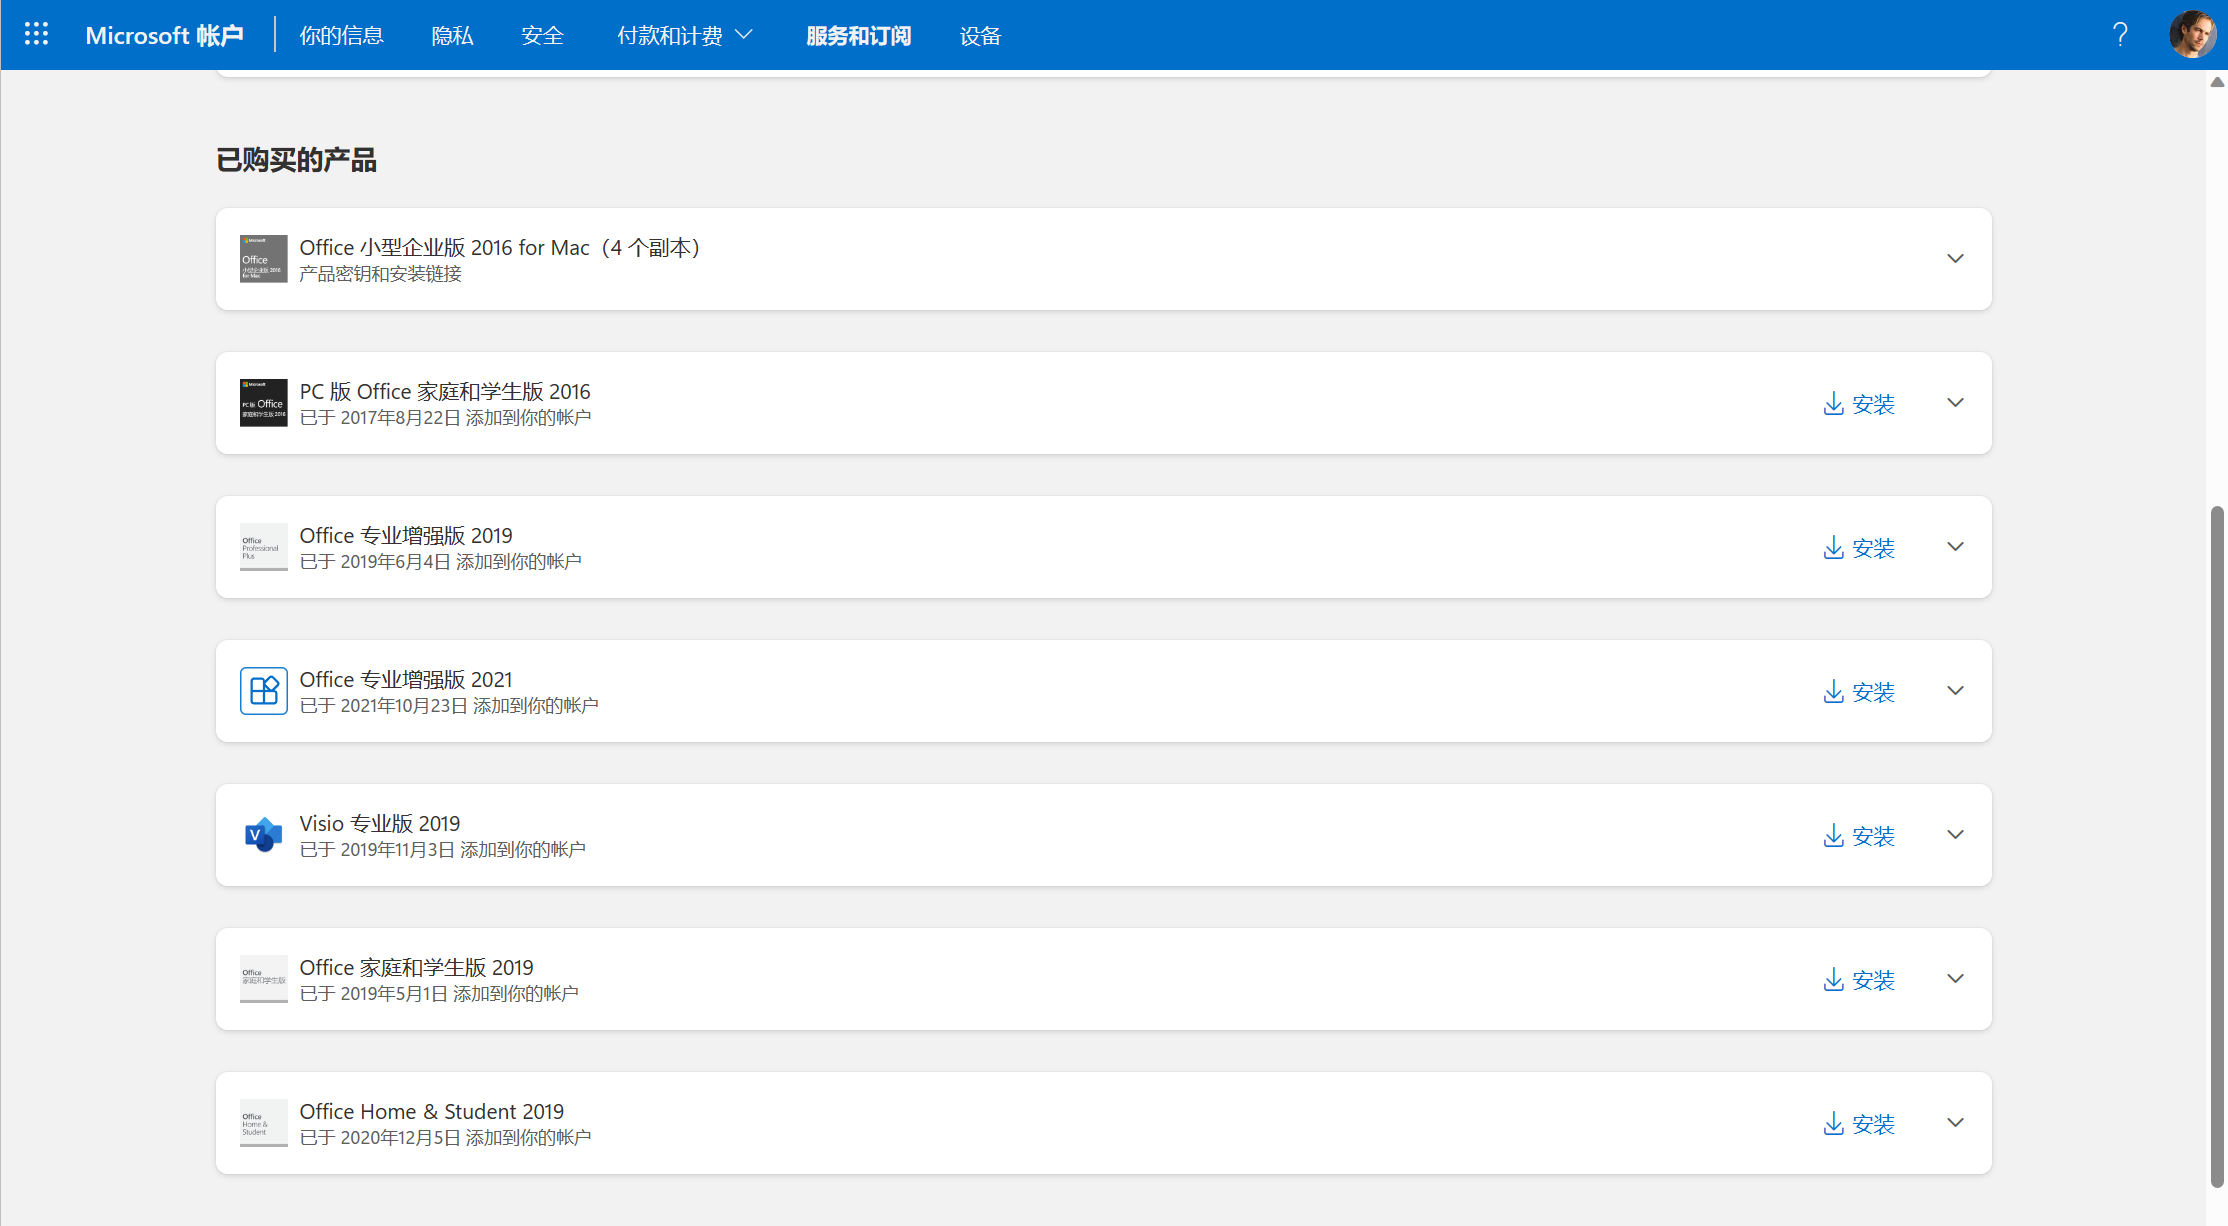Install Office 家庭和学生版 2019
The height and width of the screenshot is (1226, 2228).
coord(1859,980)
